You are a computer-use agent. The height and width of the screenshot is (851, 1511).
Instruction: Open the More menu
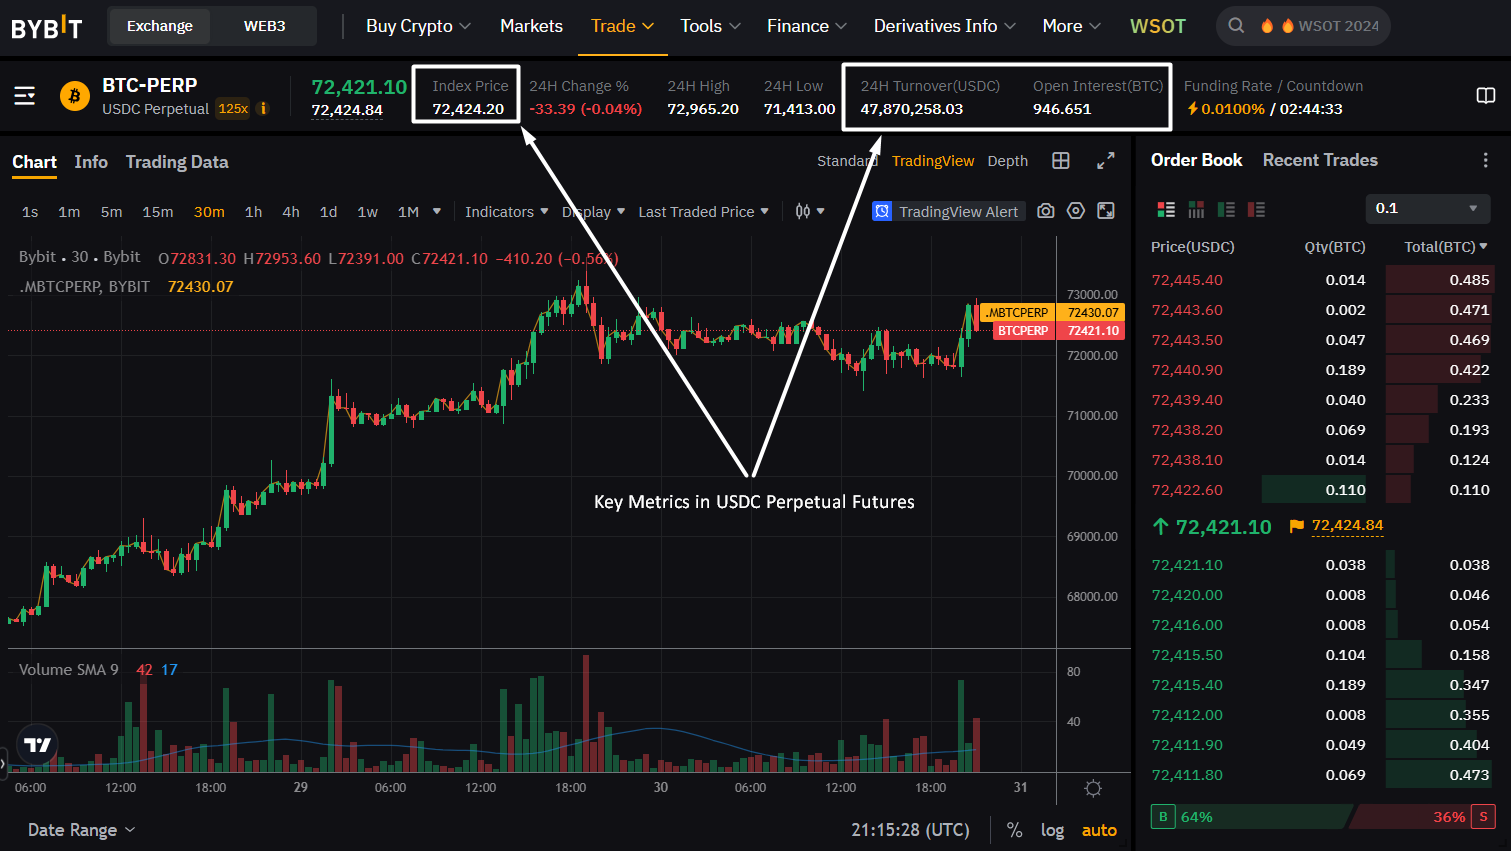point(1071,26)
